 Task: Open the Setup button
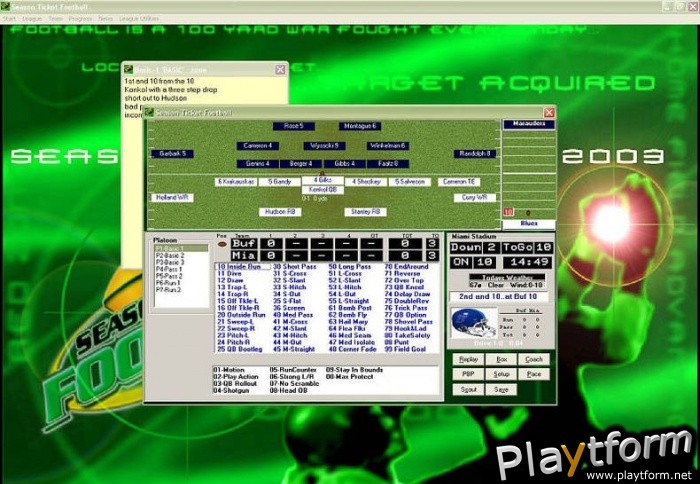[501, 374]
